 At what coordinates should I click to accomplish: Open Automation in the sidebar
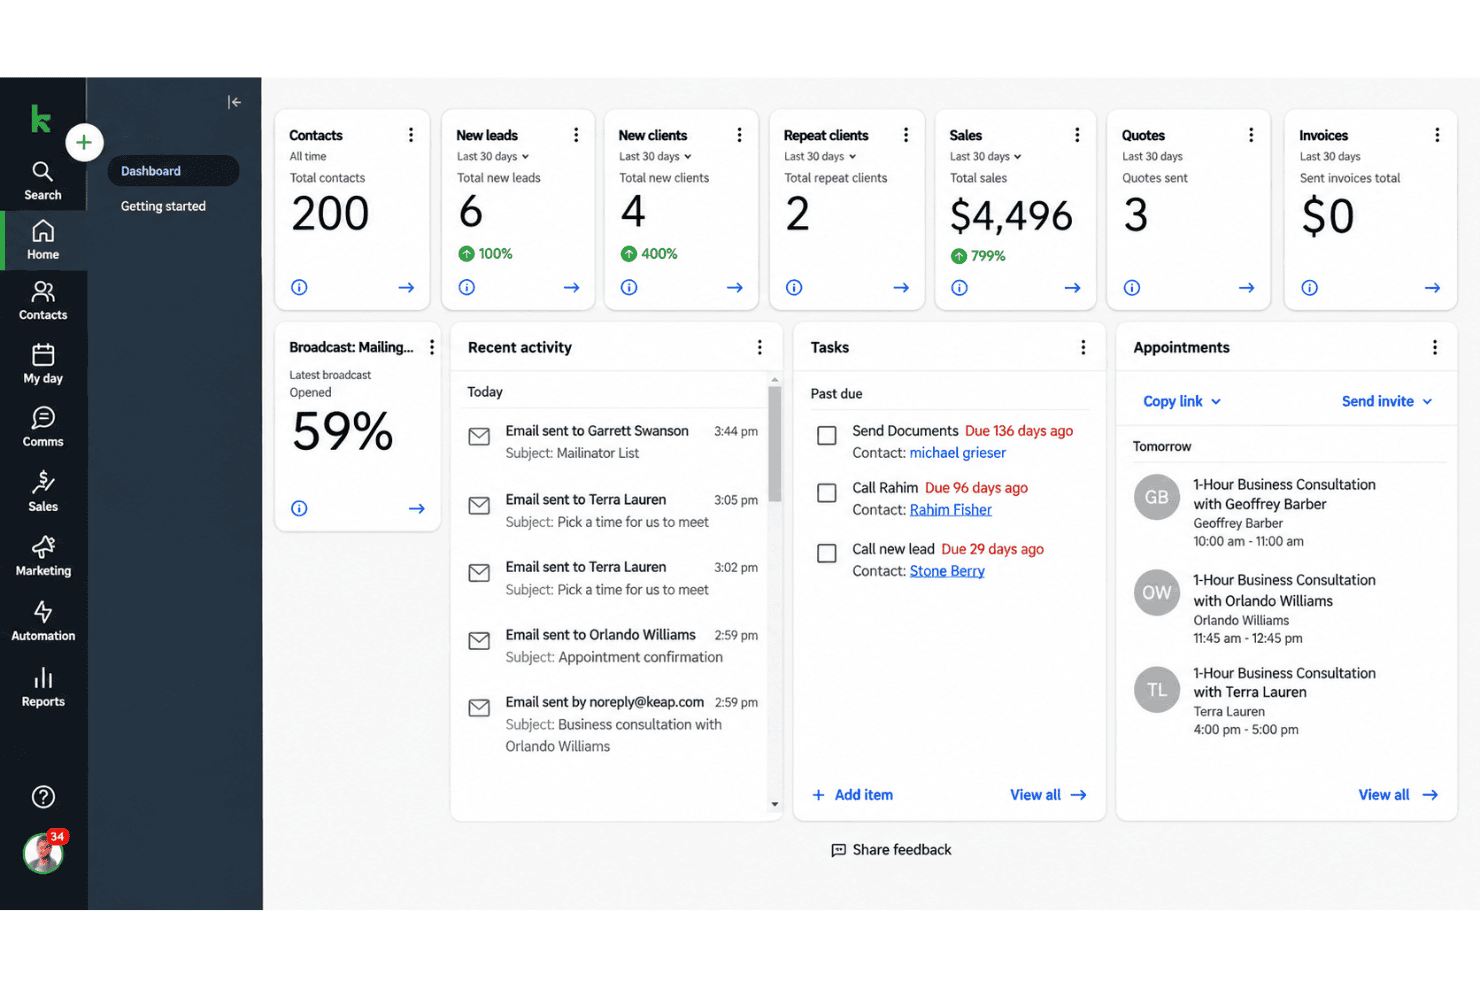pyautogui.click(x=43, y=622)
